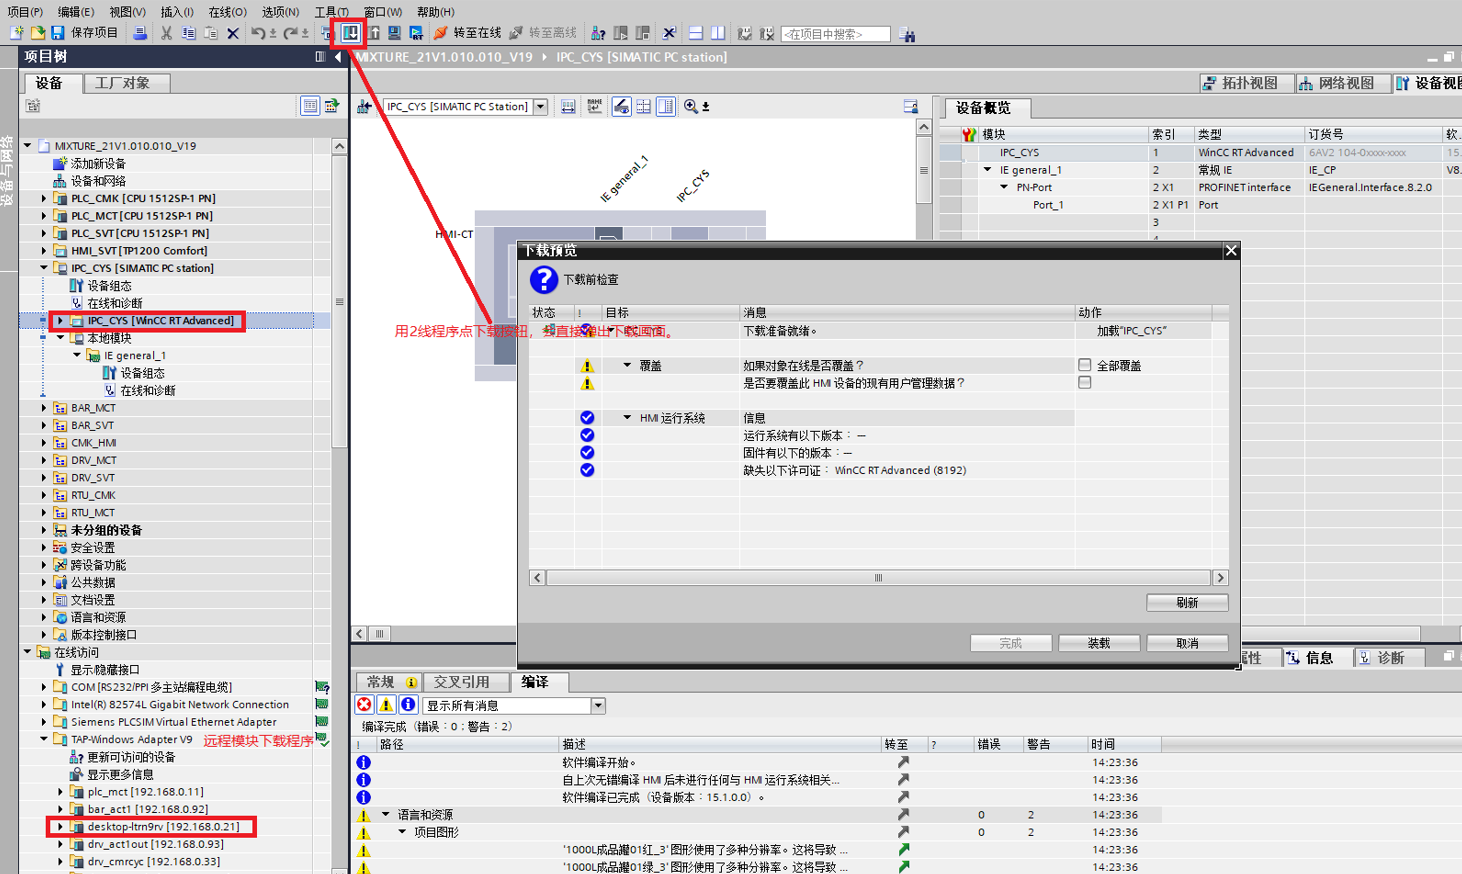Expand the plc_mct 192.168.0.11 node
This screenshot has width=1462, height=874.
click(60, 791)
